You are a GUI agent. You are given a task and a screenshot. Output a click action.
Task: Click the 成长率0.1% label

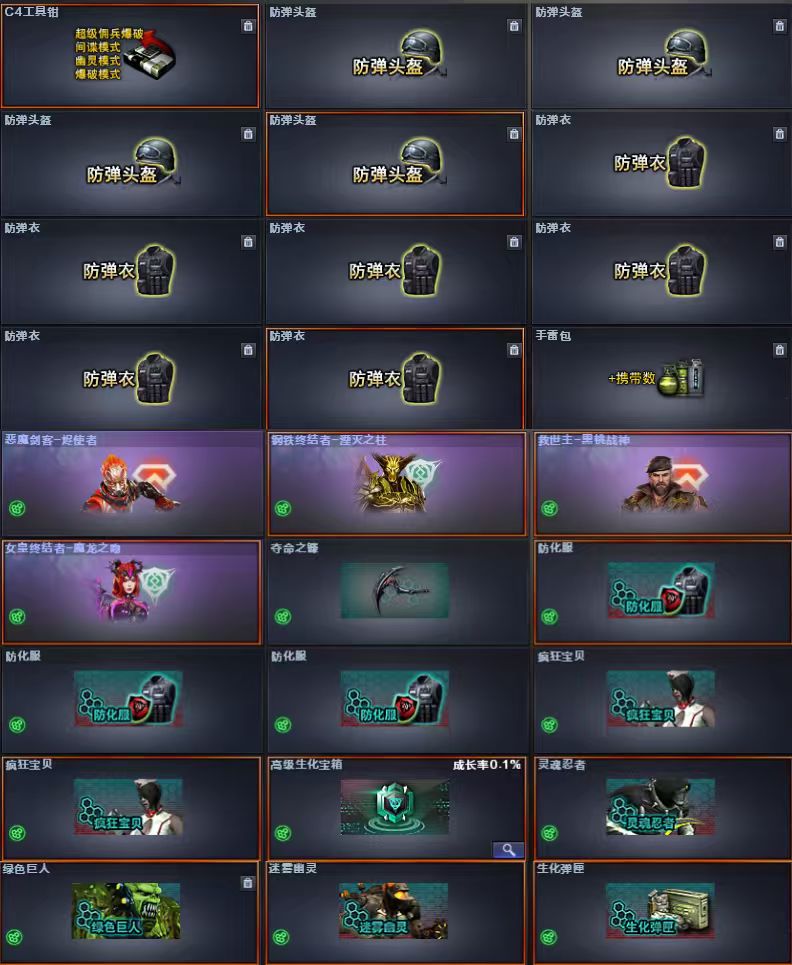(487, 765)
